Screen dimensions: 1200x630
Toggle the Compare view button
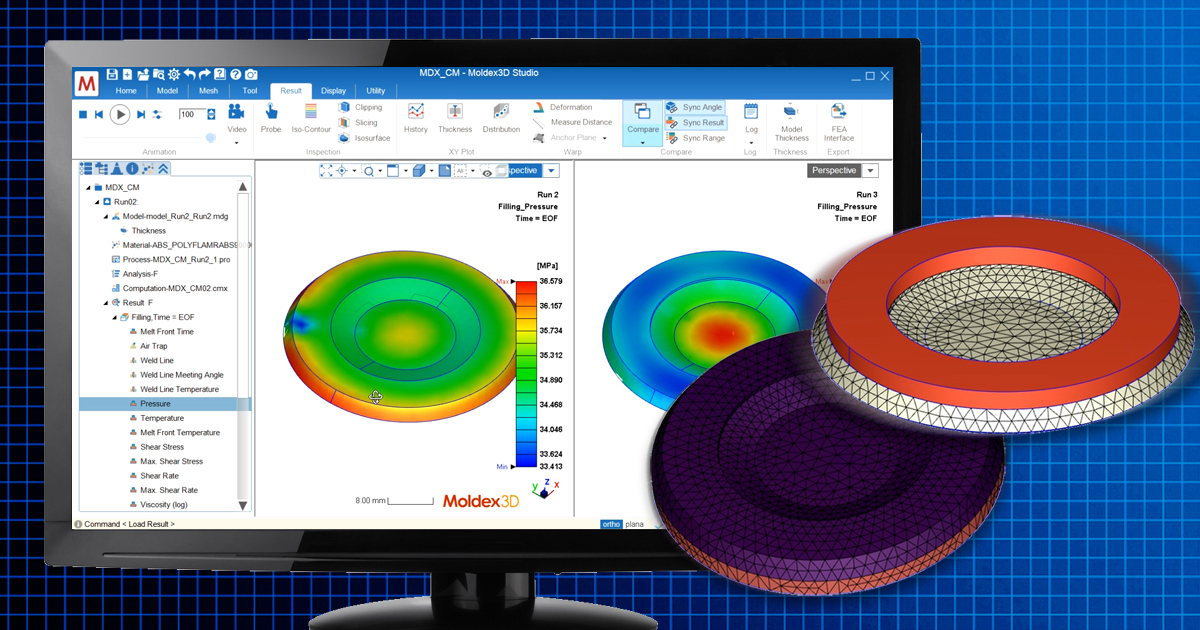pyautogui.click(x=643, y=123)
